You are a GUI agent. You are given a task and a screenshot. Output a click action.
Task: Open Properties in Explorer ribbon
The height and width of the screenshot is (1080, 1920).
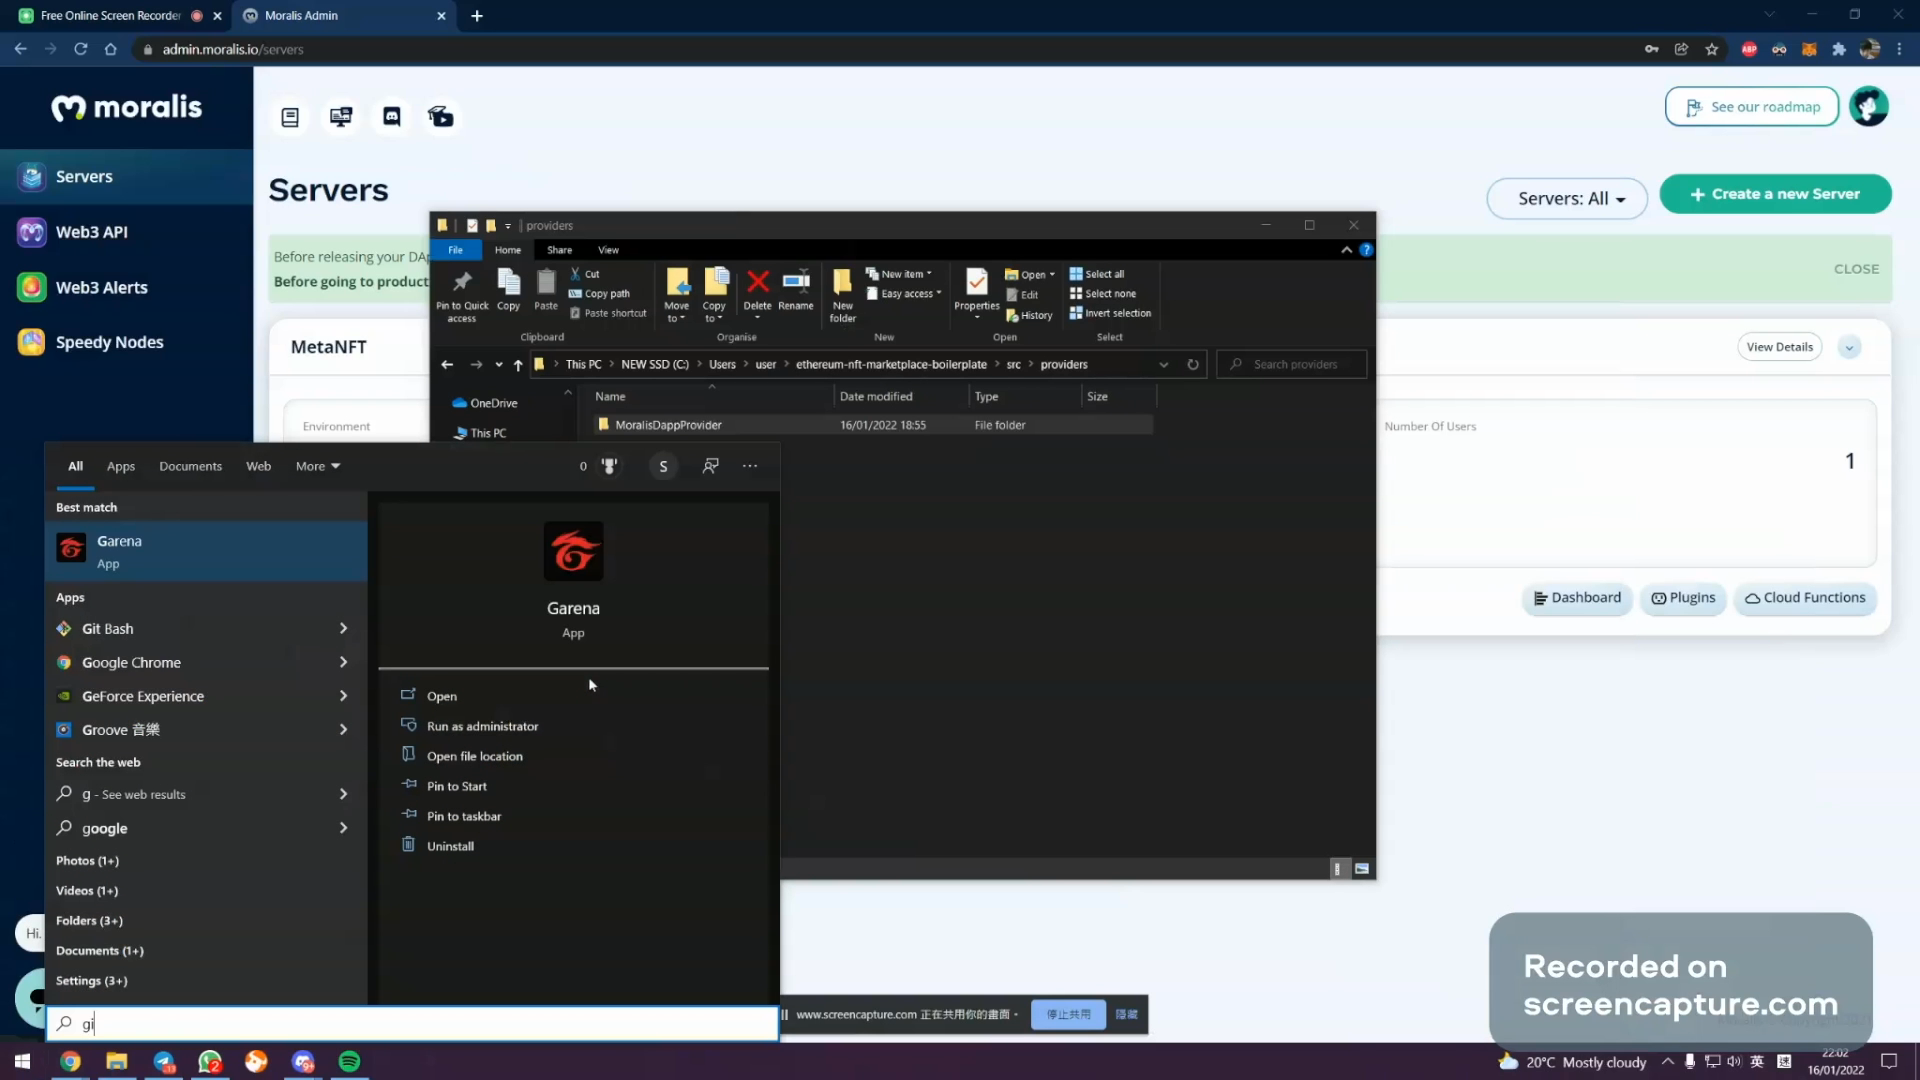pyautogui.click(x=976, y=292)
